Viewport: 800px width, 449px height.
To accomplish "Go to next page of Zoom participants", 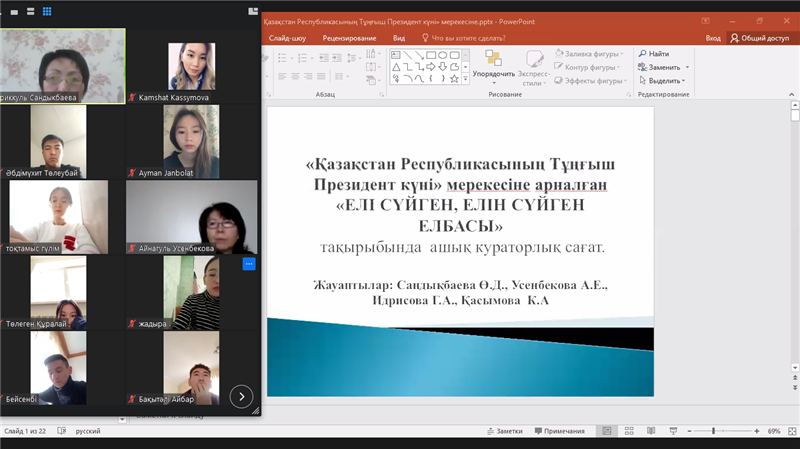I will pos(241,397).
